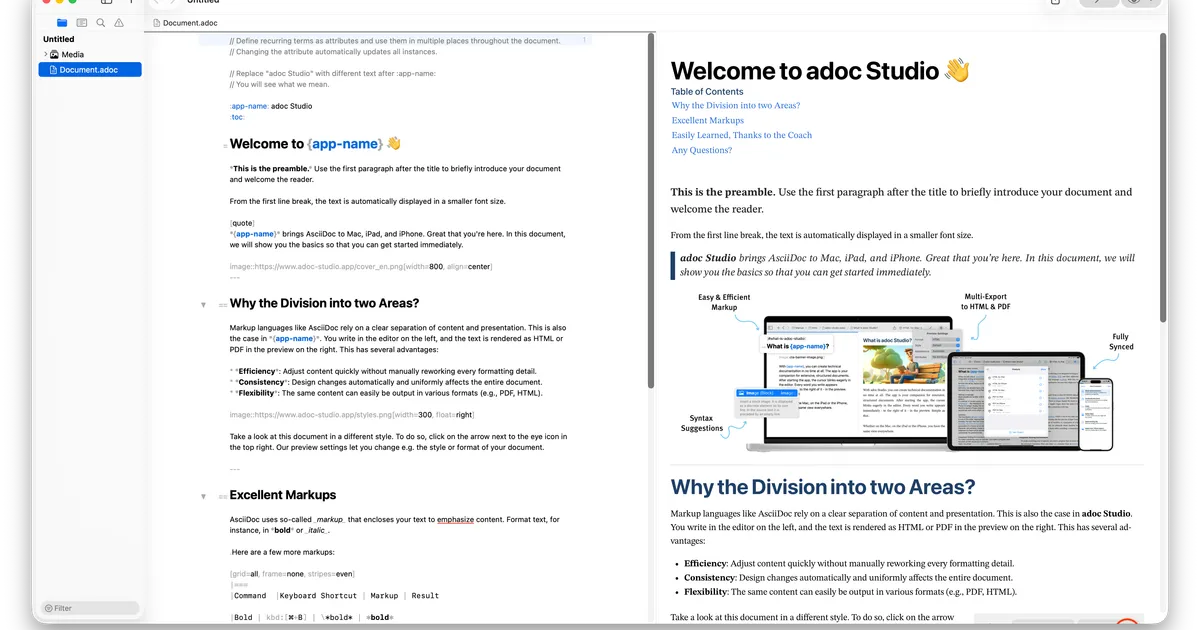
Task: Click the 'Here are a few more markups:' line
Action: tap(283, 552)
